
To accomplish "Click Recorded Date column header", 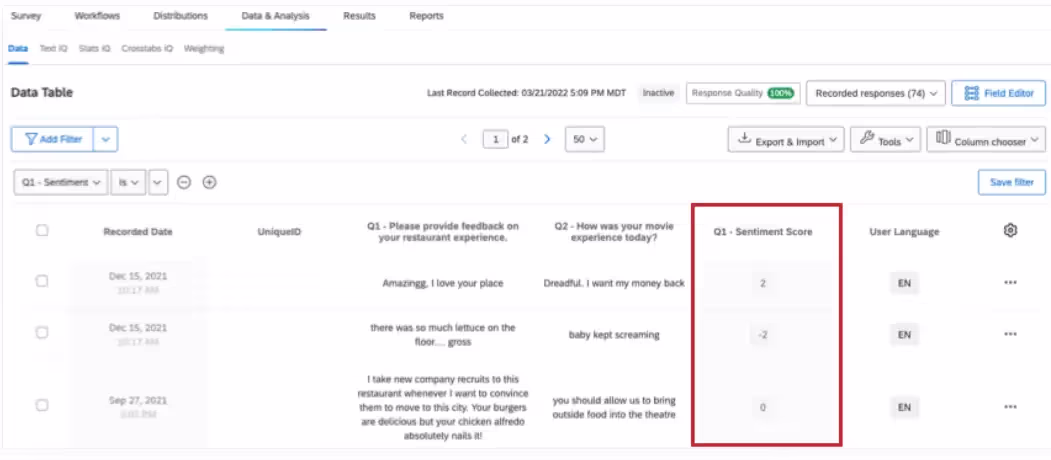I will coord(137,231).
